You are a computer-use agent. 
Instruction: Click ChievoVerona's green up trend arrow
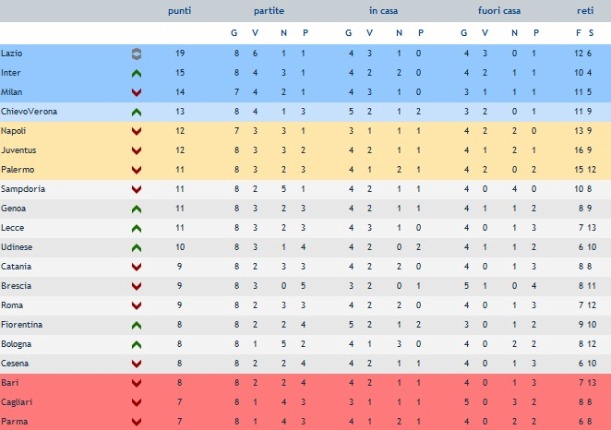pyautogui.click(x=136, y=112)
